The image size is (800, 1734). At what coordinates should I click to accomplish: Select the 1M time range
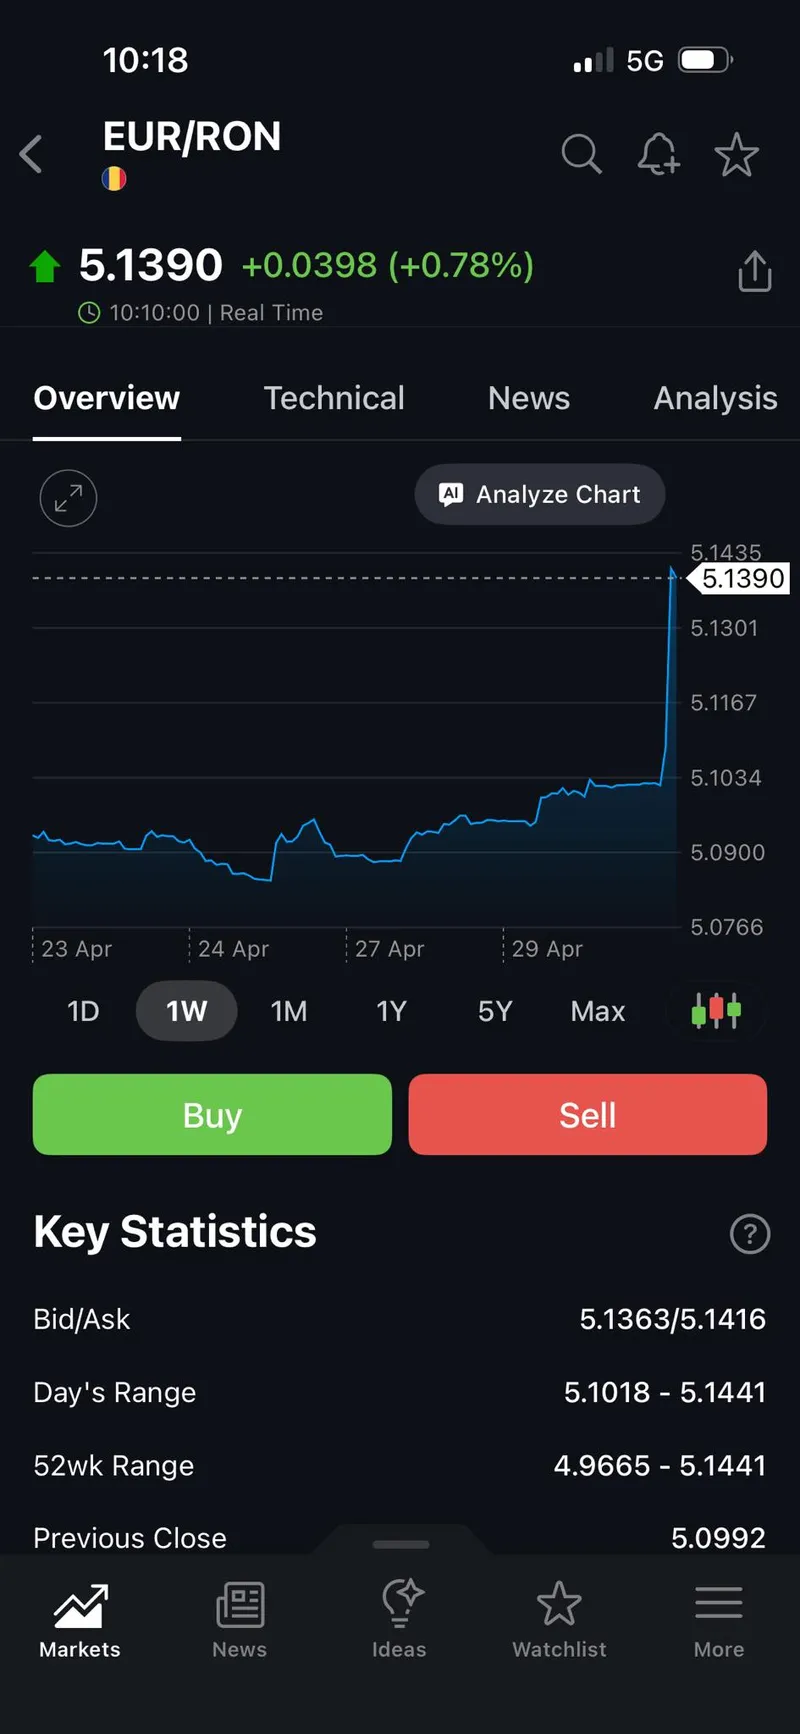pos(289,1011)
